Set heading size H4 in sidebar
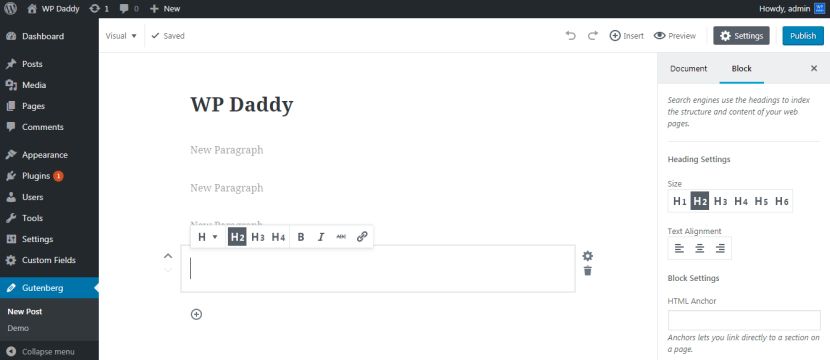This screenshot has height=360, width=830. click(741, 201)
